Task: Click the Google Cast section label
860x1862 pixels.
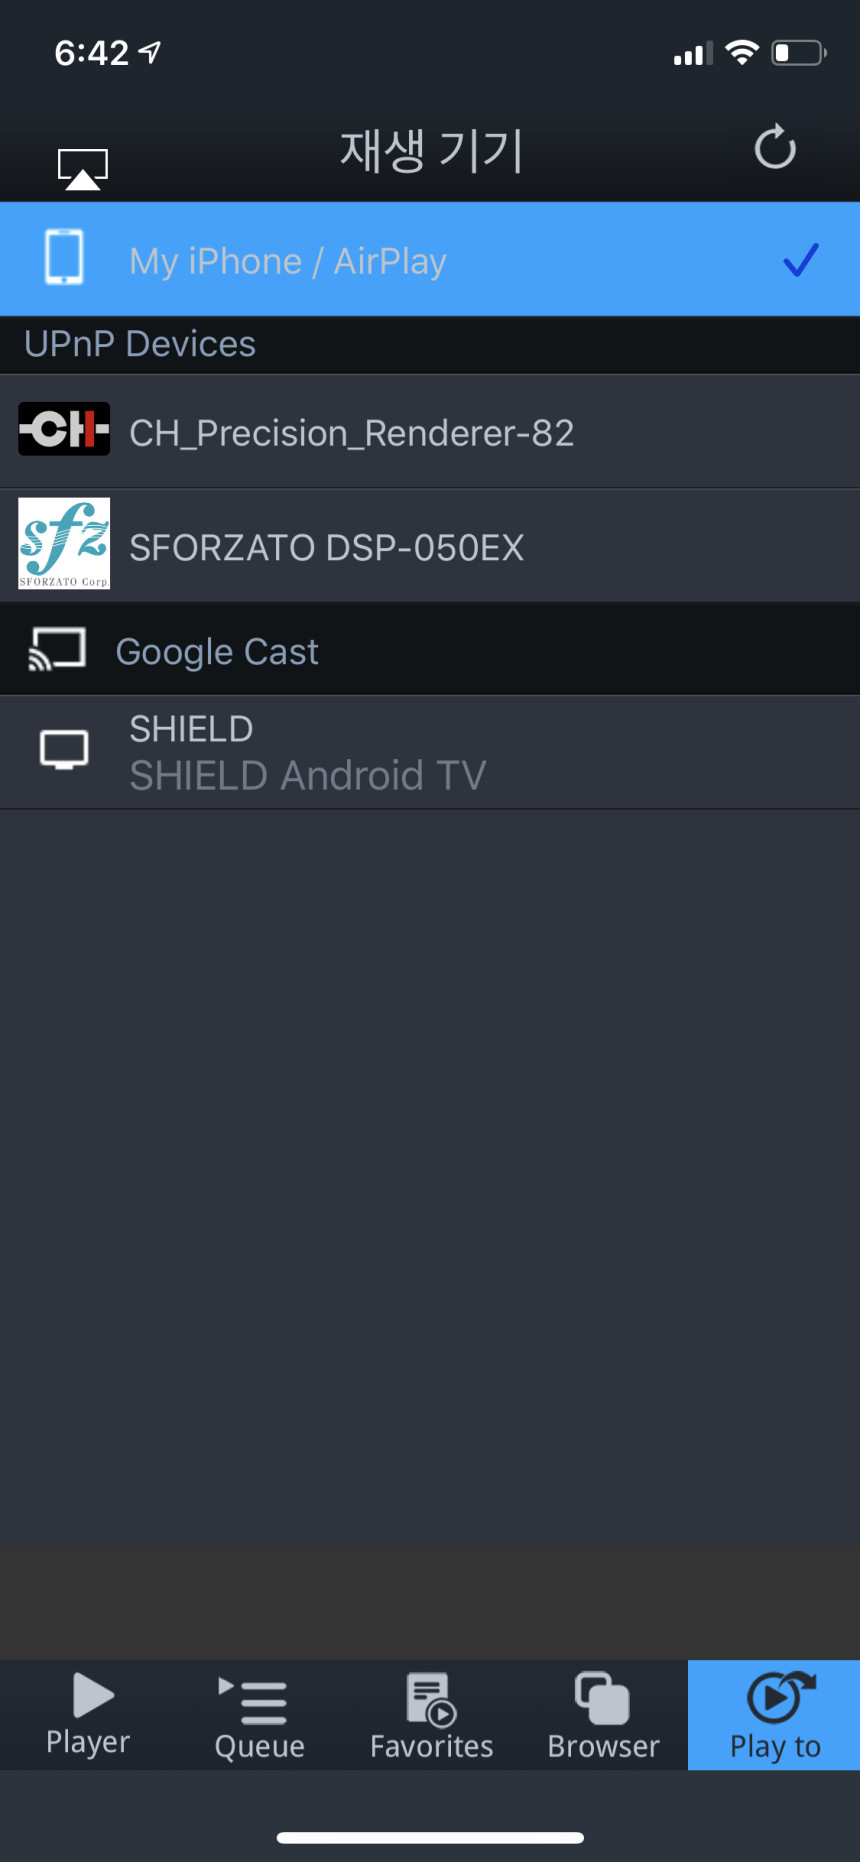Action: [217, 652]
